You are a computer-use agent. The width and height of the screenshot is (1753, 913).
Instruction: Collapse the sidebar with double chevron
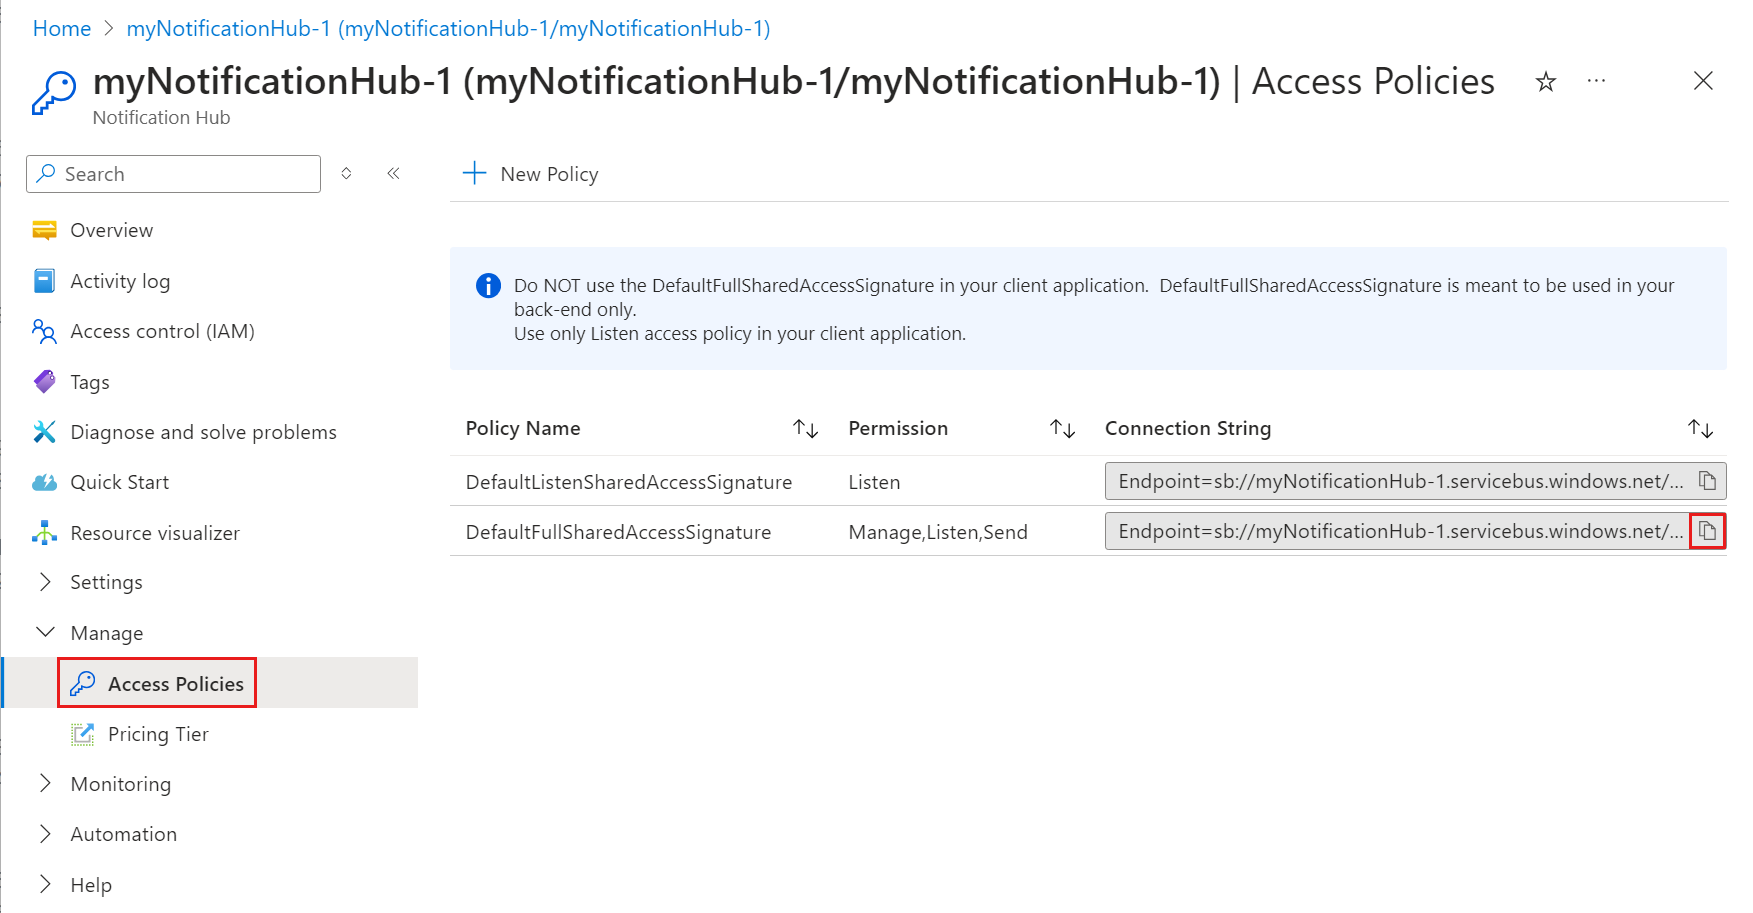[x=393, y=174]
